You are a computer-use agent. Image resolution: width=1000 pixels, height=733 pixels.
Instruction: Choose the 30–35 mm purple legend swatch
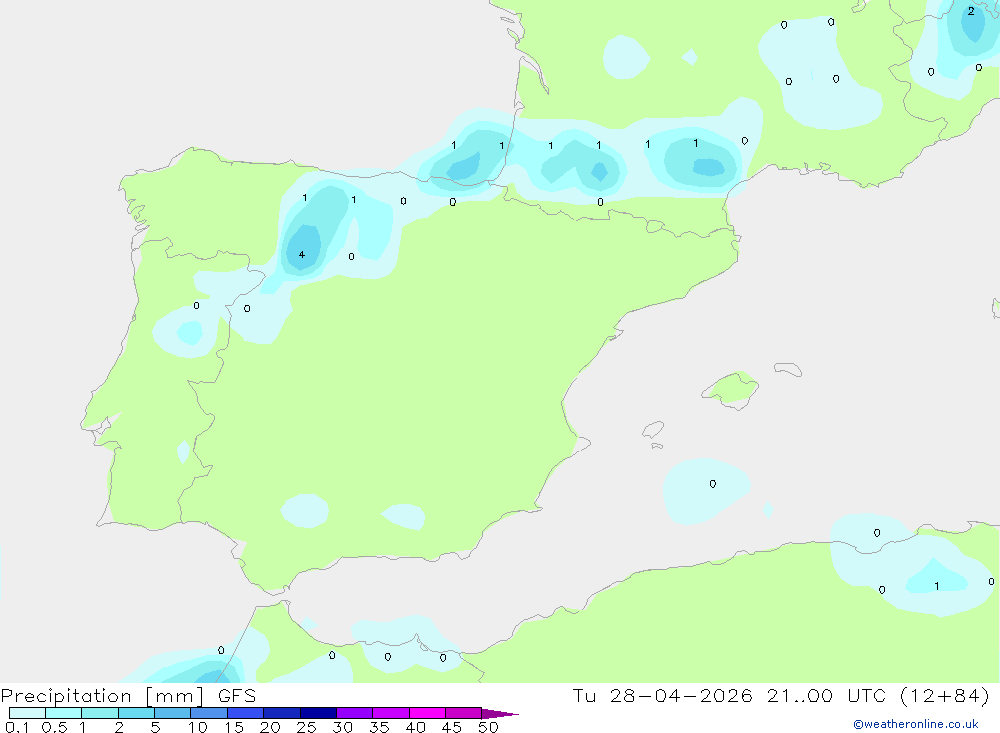point(354,713)
